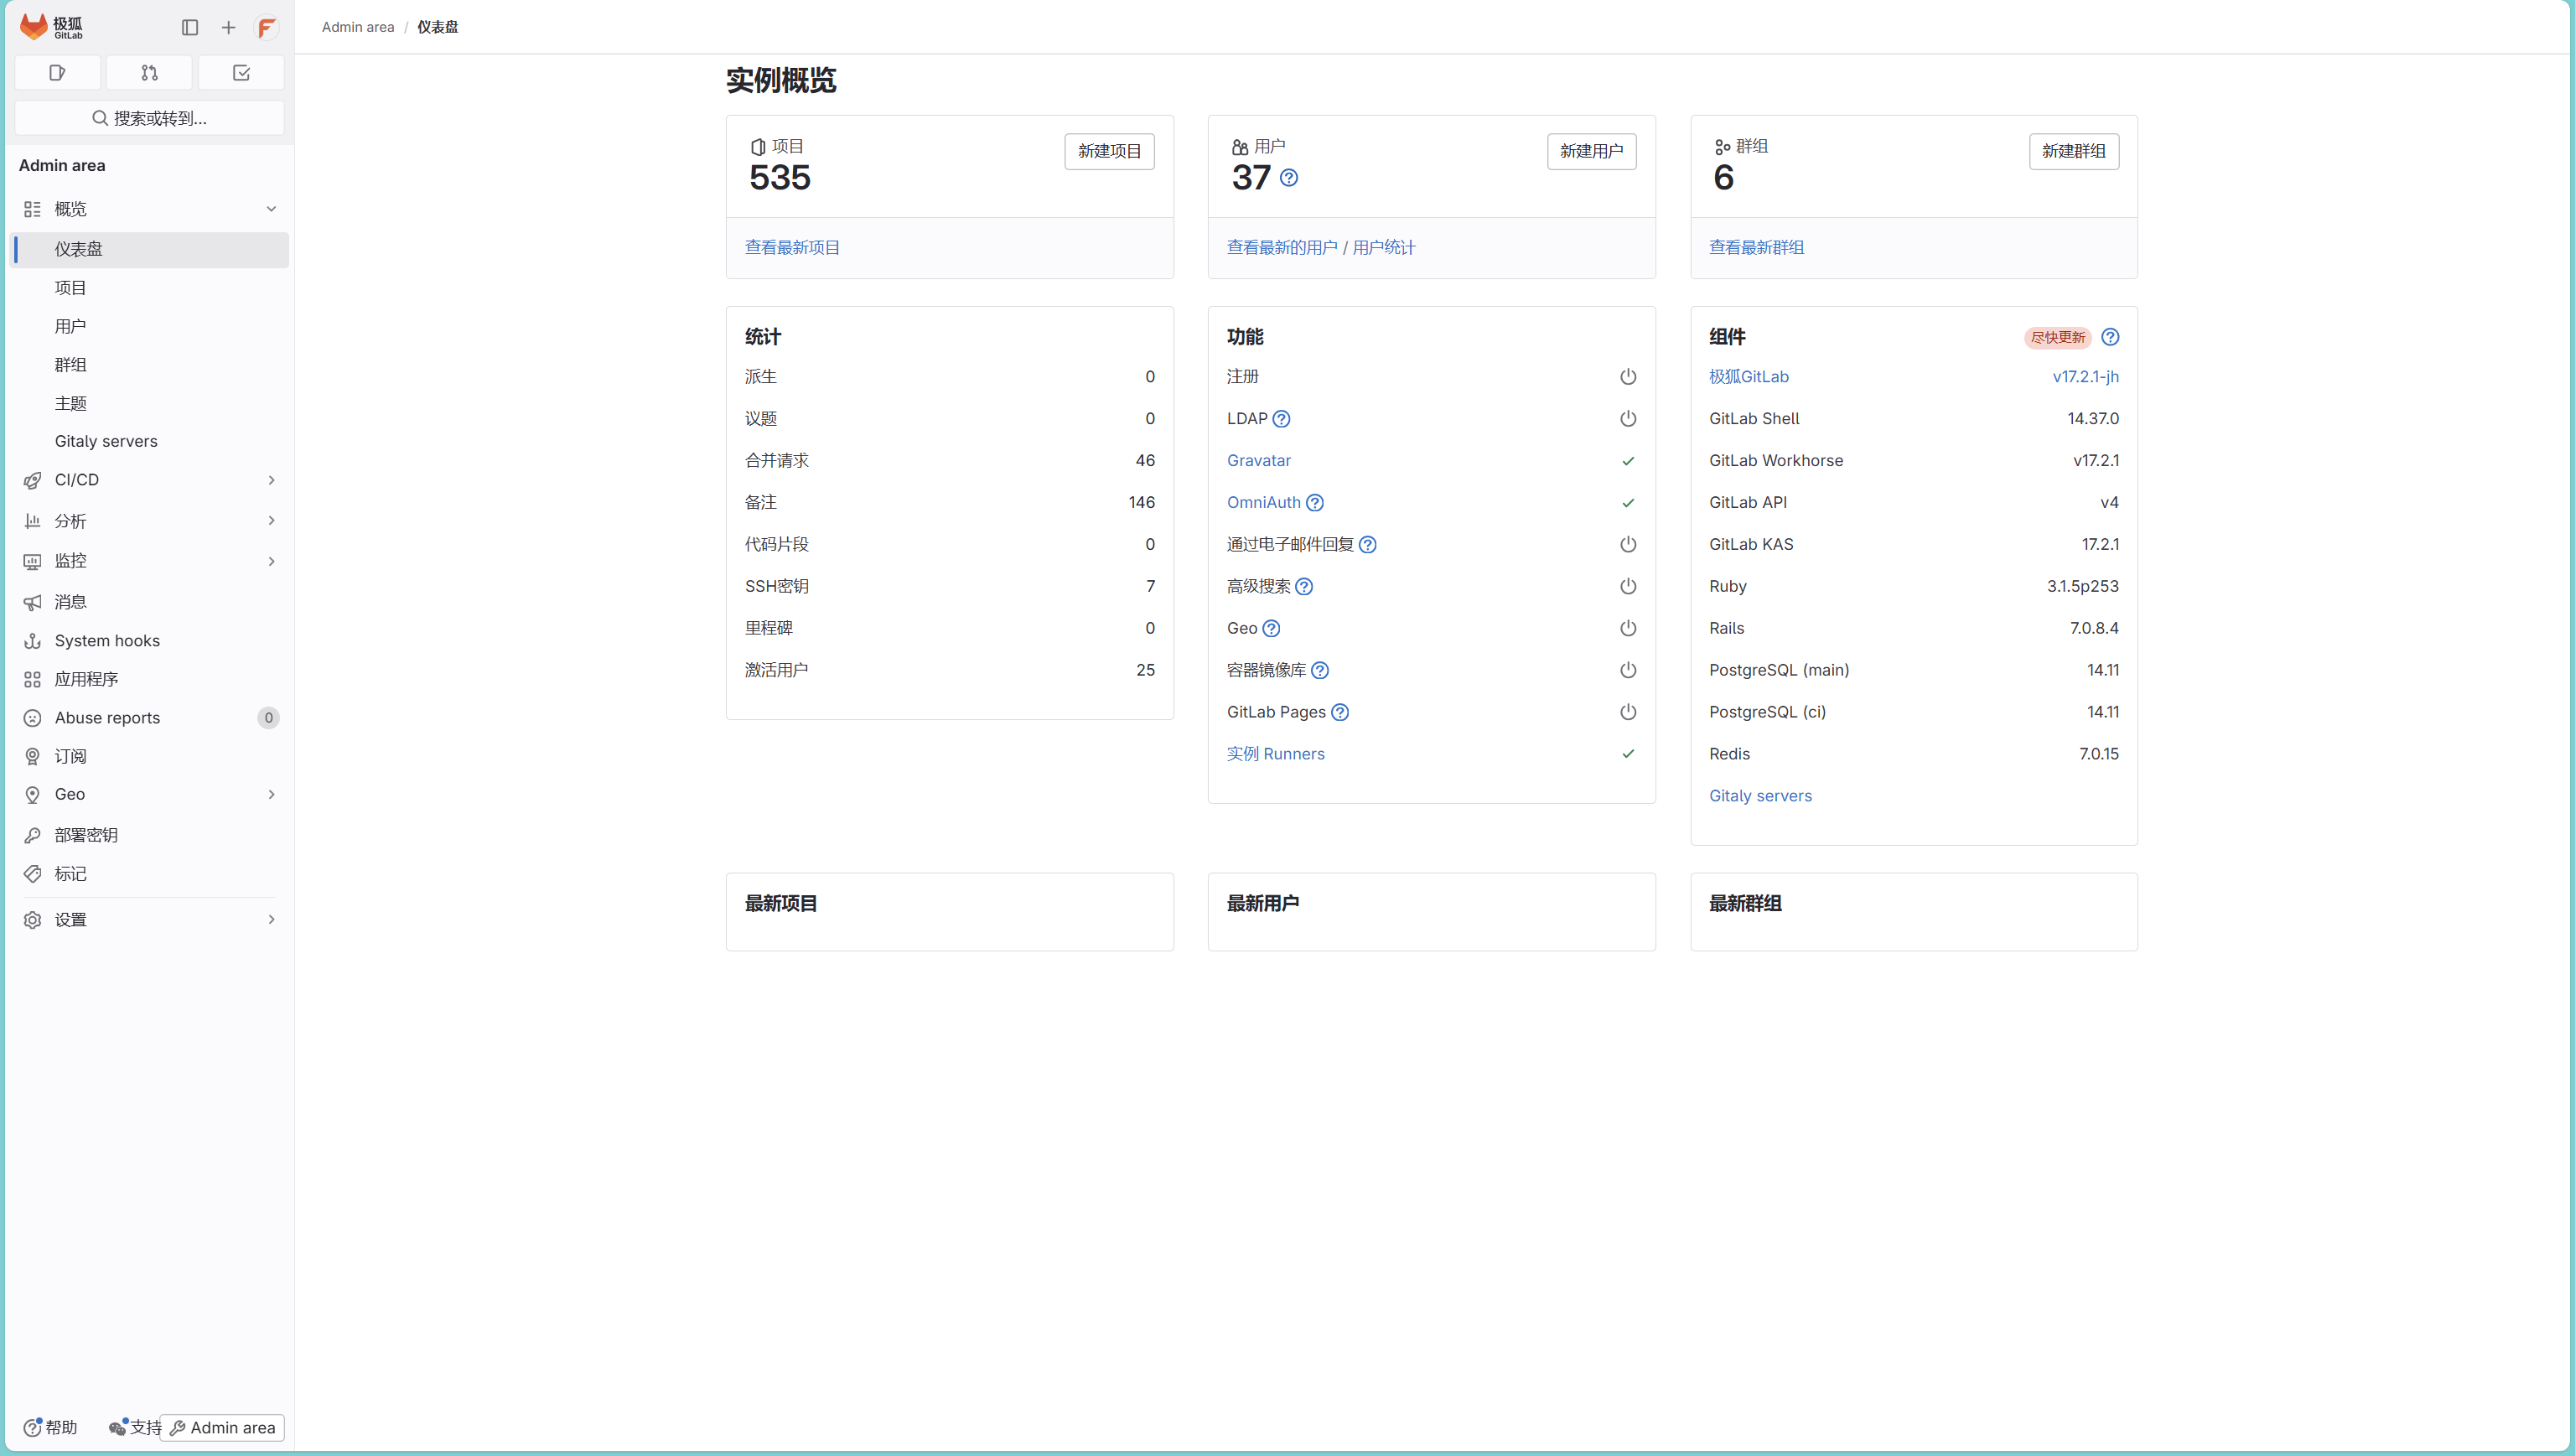
Task: Click the Gravatar enabled checkmark
Action: (x=1627, y=461)
